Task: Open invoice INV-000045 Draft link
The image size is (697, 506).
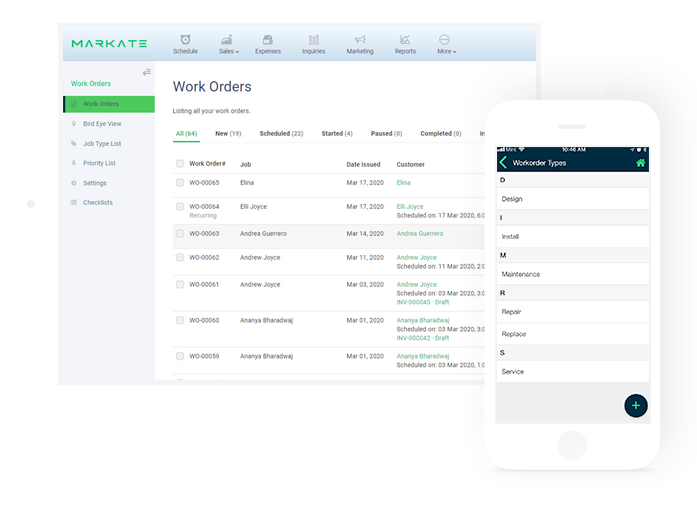Action: tap(423, 302)
